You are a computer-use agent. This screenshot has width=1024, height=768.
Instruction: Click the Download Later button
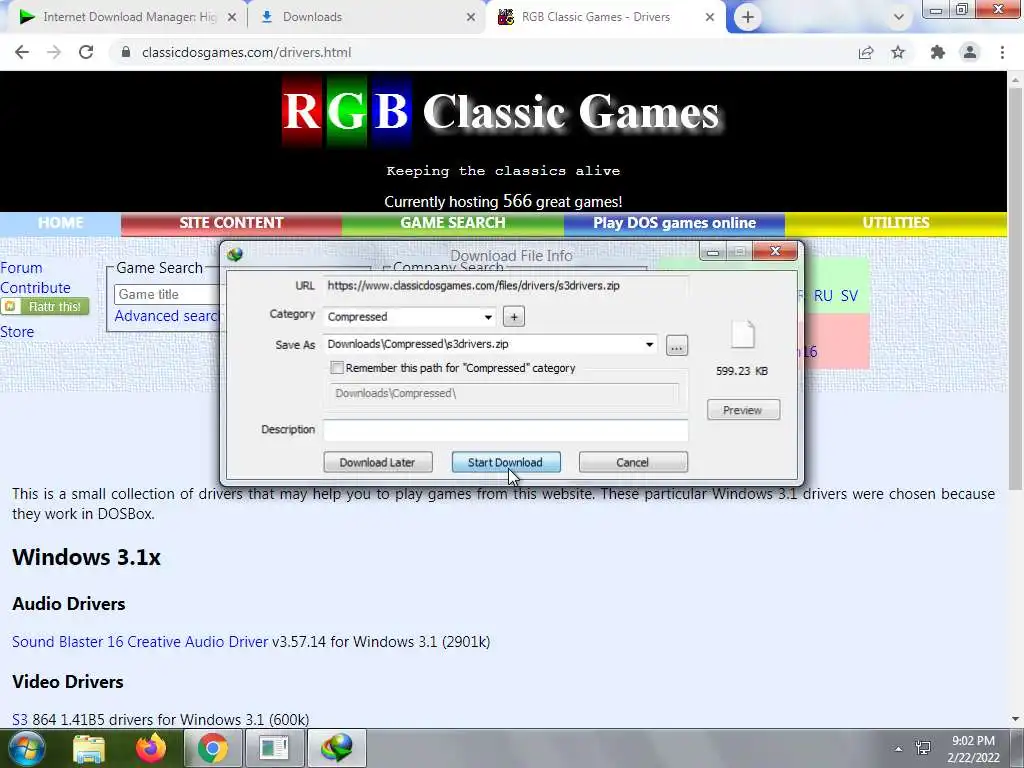[x=377, y=462]
